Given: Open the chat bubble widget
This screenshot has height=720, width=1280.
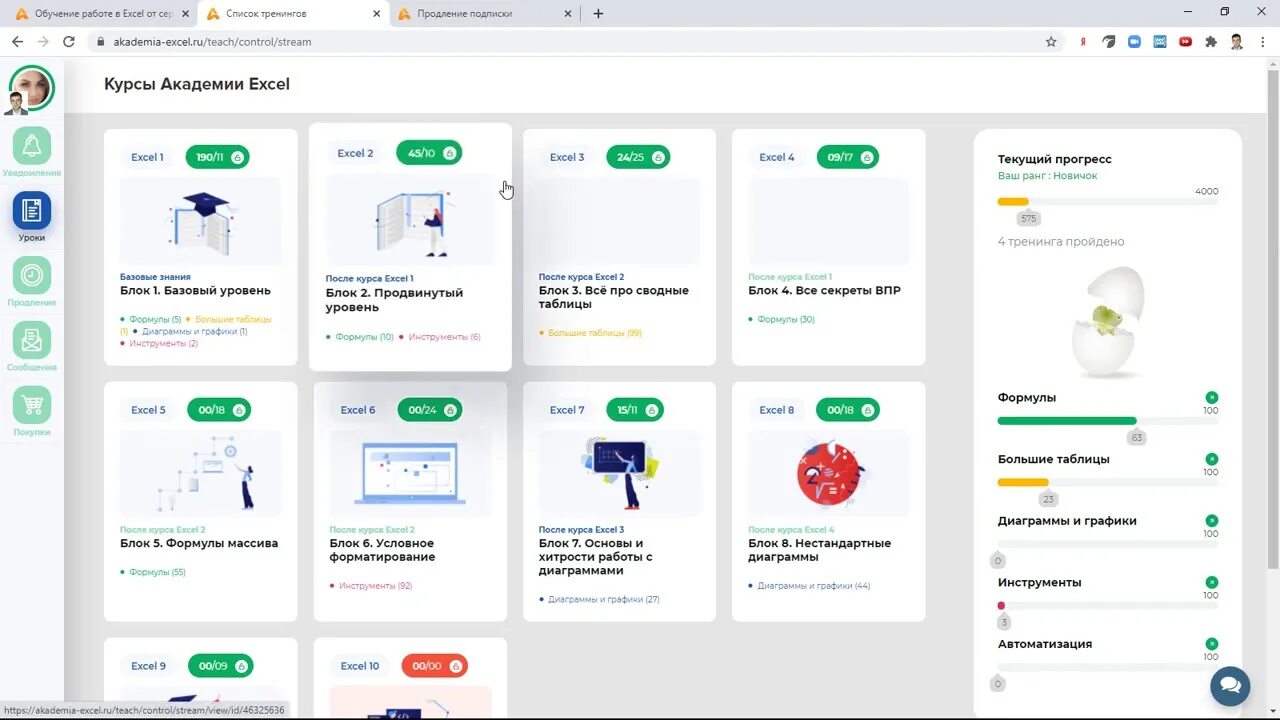Looking at the screenshot, I should point(1230,686).
